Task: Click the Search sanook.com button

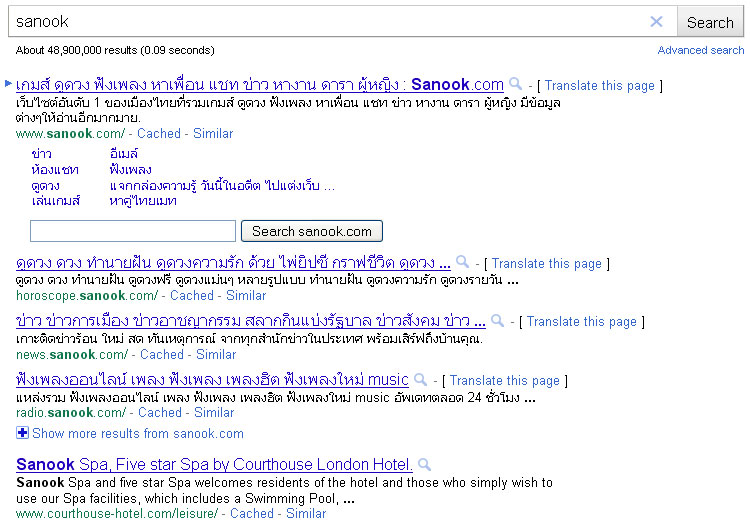Action: [x=312, y=231]
